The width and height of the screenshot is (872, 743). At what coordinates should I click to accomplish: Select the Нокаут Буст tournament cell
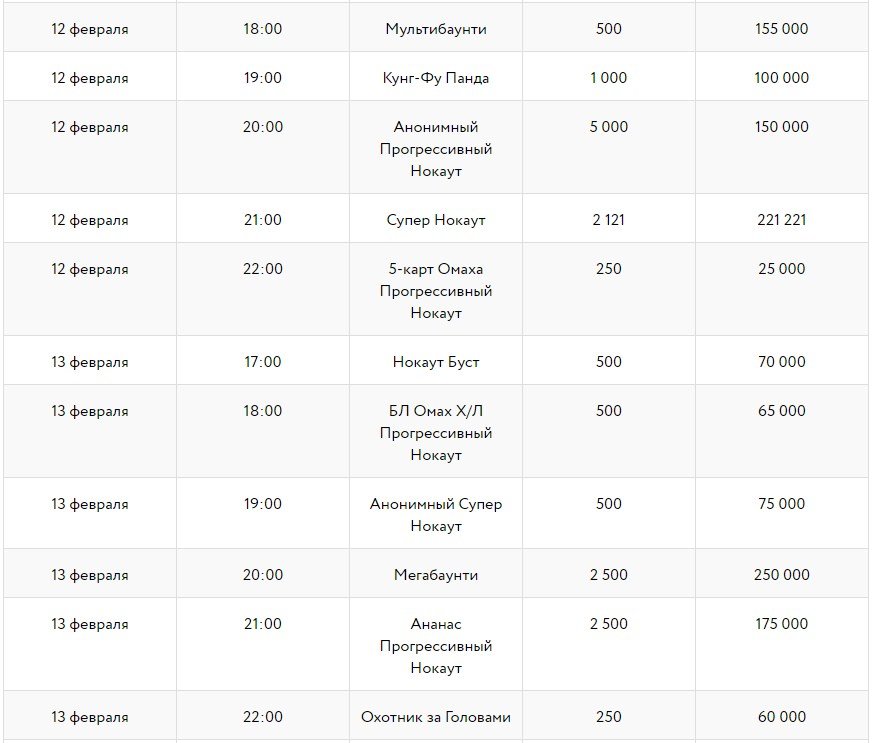coord(436,362)
